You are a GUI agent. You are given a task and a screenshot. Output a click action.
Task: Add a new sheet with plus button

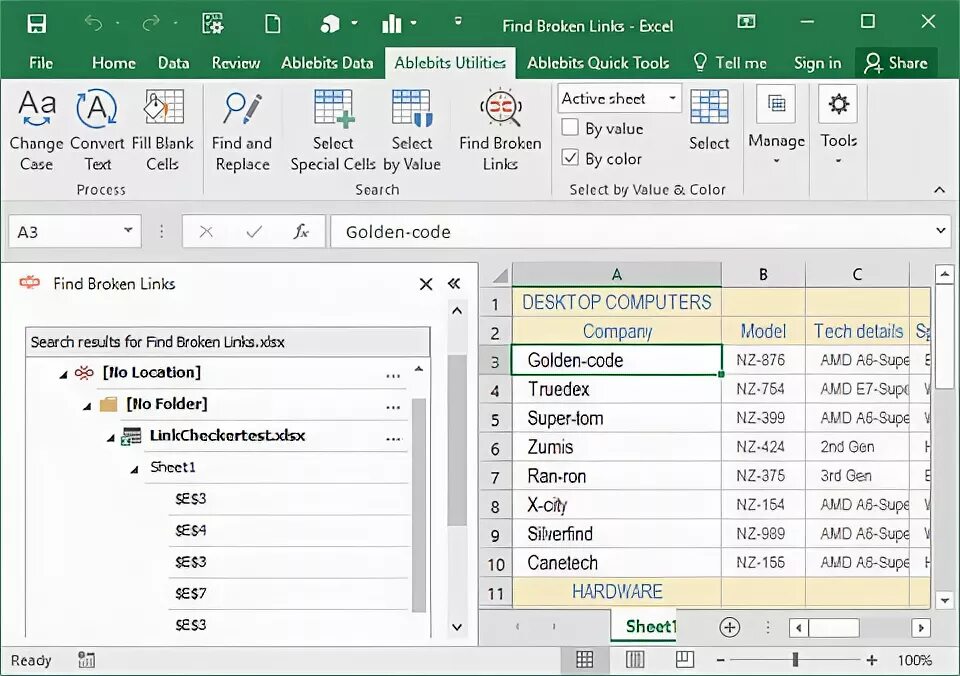[729, 627]
